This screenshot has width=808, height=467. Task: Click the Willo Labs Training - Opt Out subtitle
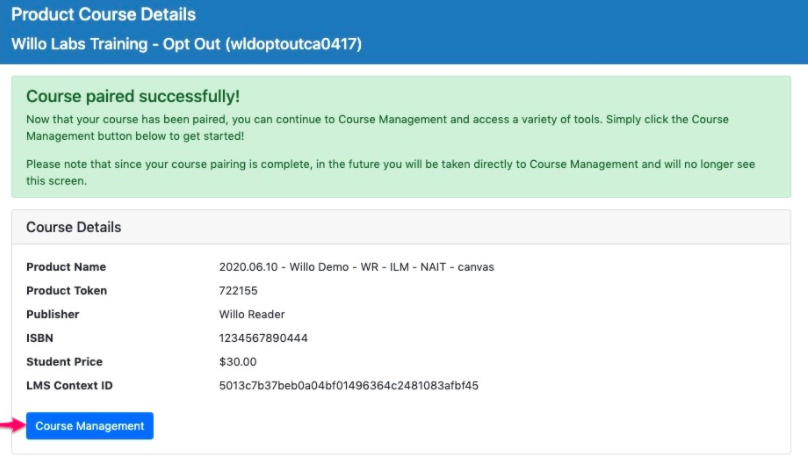coord(187,44)
